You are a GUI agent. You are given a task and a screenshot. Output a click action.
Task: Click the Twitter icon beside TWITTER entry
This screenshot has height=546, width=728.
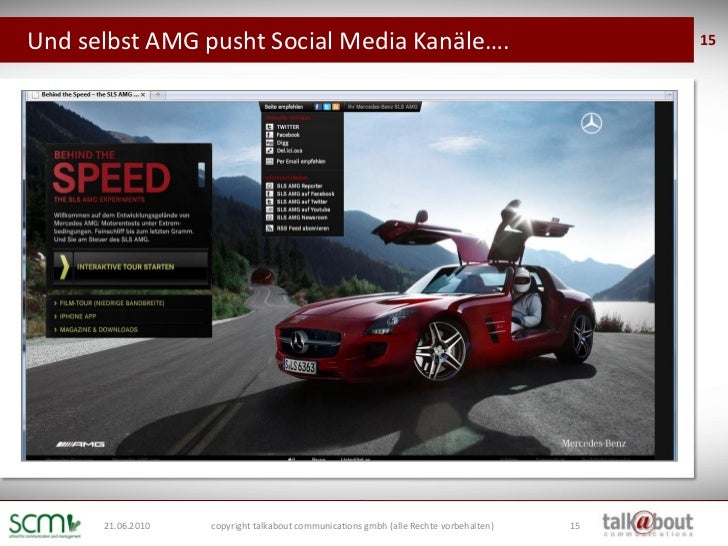click(x=269, y=127)
